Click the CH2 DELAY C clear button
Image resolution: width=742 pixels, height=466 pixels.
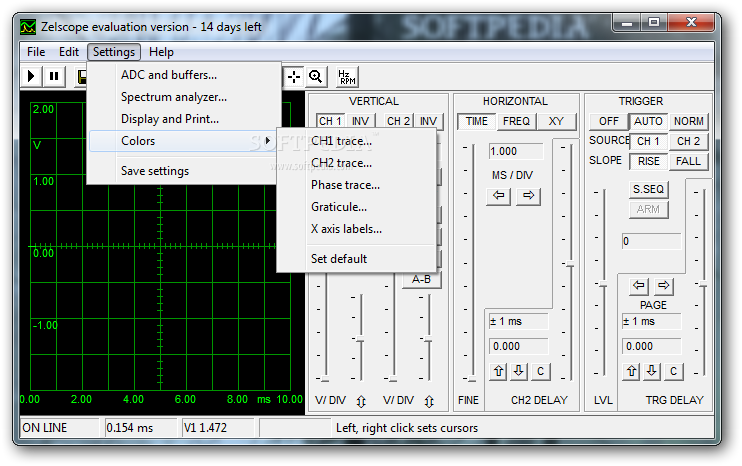tap(540, 371)
